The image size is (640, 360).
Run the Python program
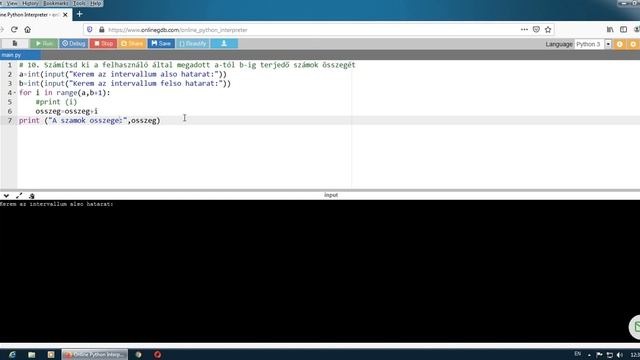pyautogui.click(x=44, y=44)
